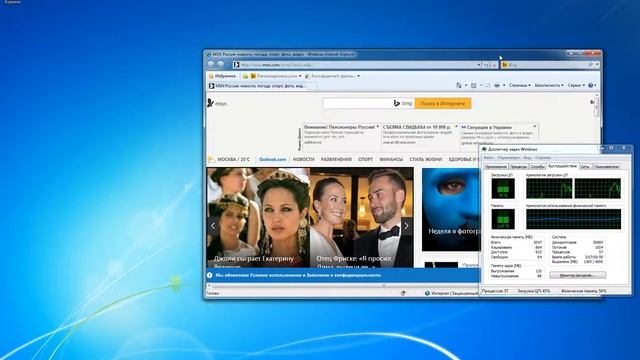640x360 pixels.
Task: Open the Отец Фриске story image
Action: pos(362,218)
